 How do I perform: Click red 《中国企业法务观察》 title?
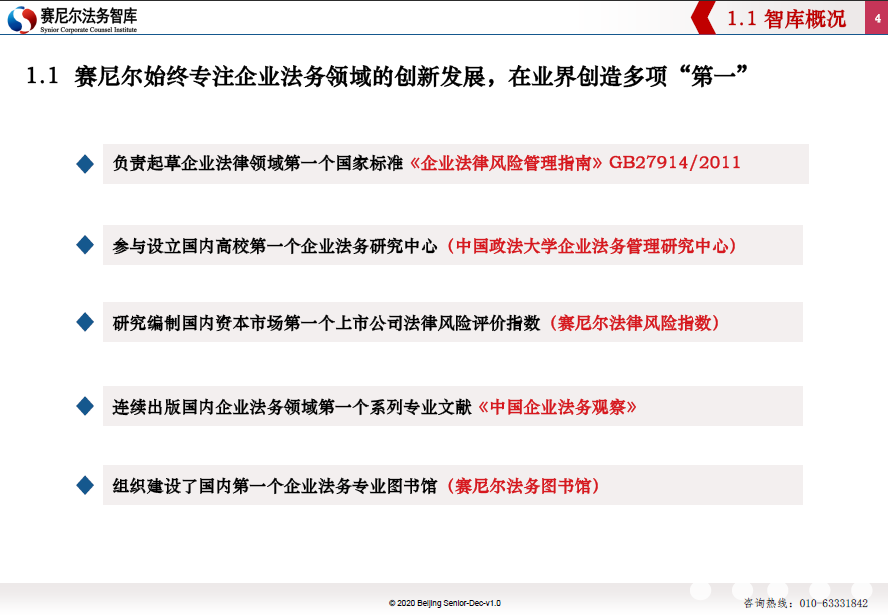[557, 407]
